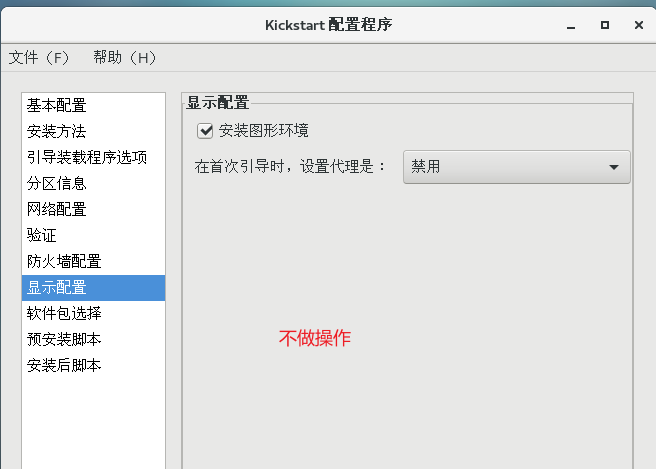Minimize the Kickstart window
Image resolution: width=656 pixels, height=469 pixels.
pos(571,26)
